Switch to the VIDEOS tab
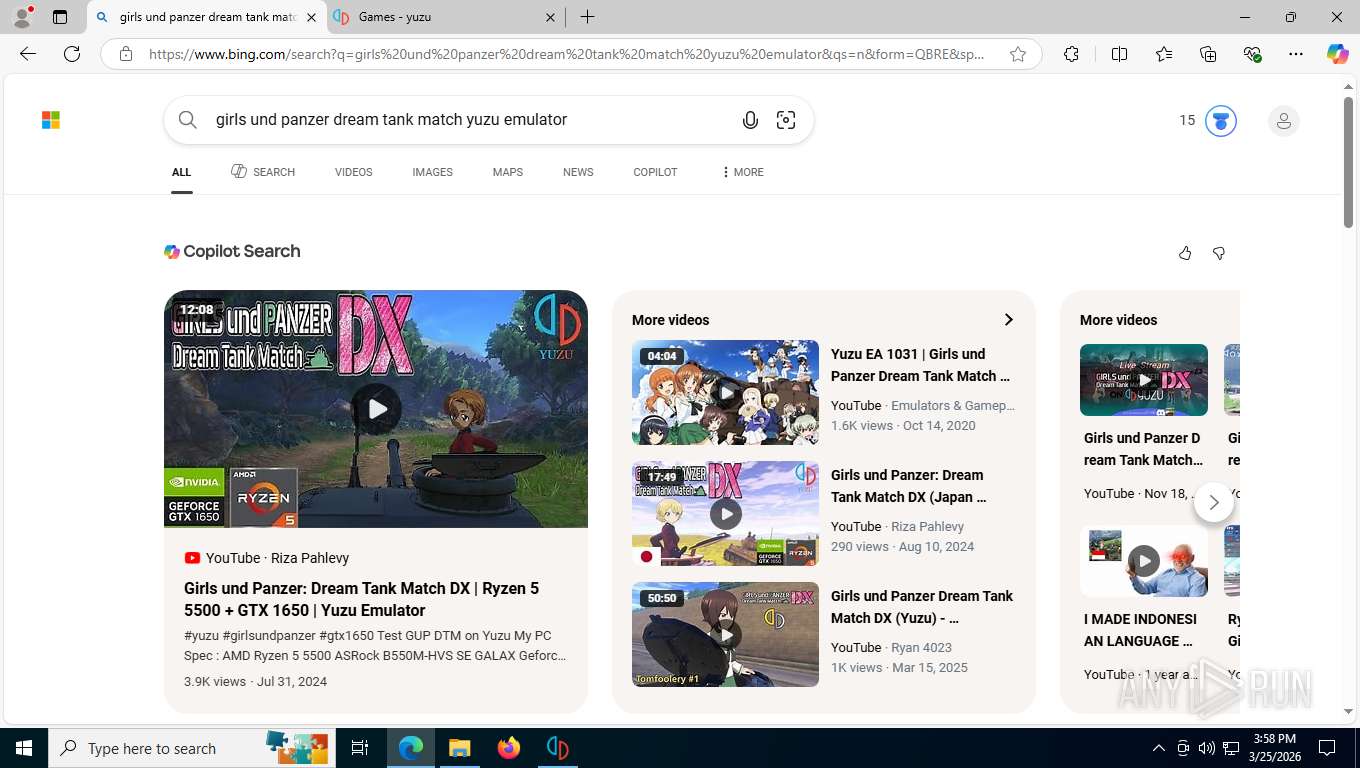The height and width of the screenshot is (768, 1360). click(354, 172)
